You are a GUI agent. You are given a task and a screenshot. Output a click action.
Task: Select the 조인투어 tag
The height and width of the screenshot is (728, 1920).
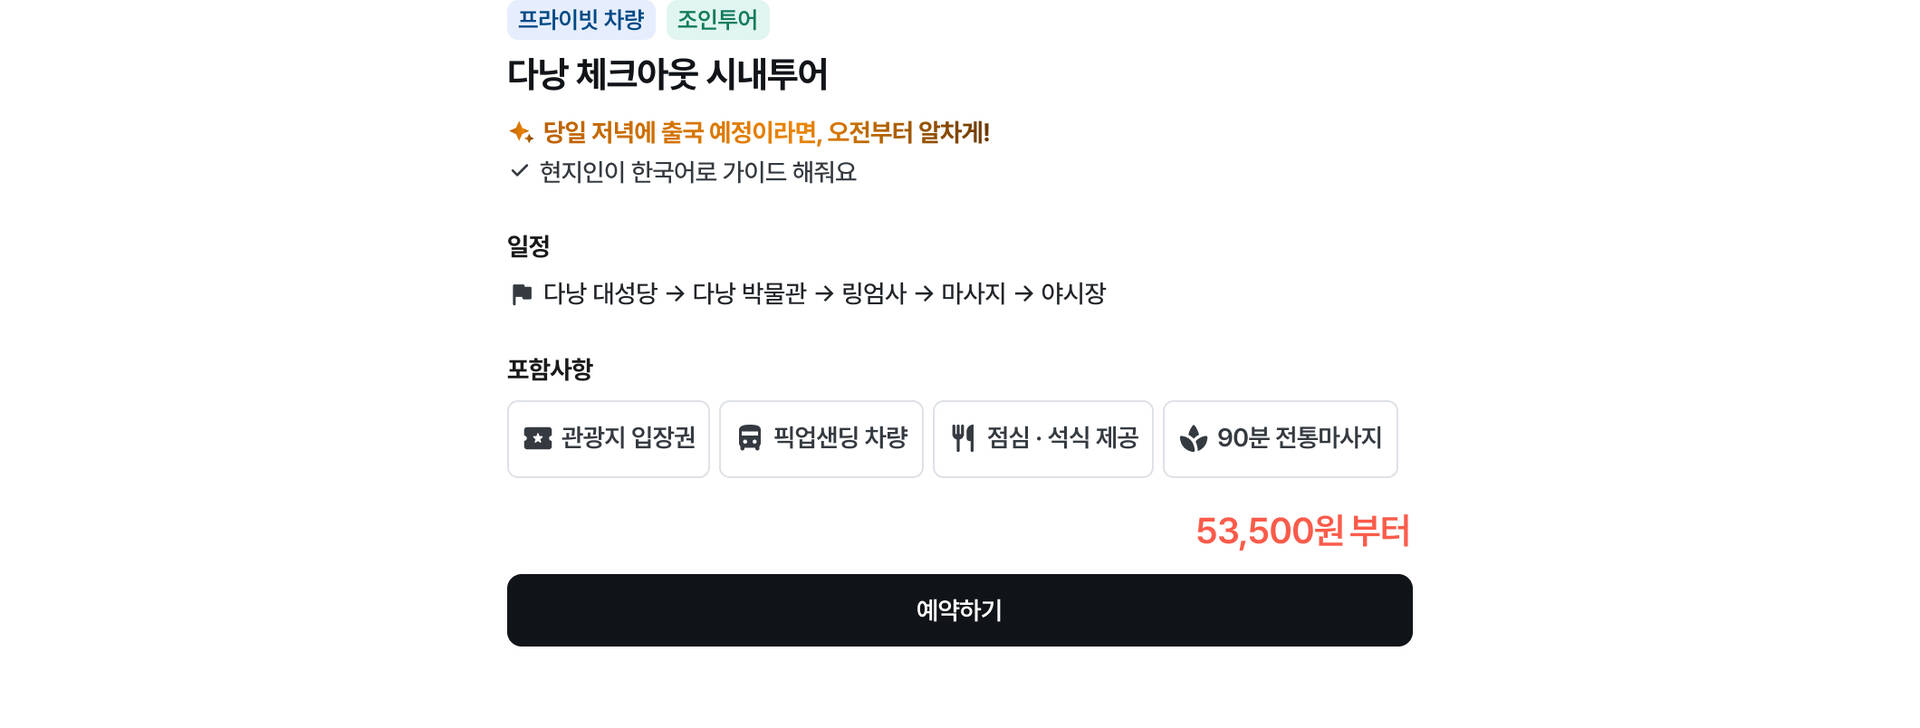point(718,20)
